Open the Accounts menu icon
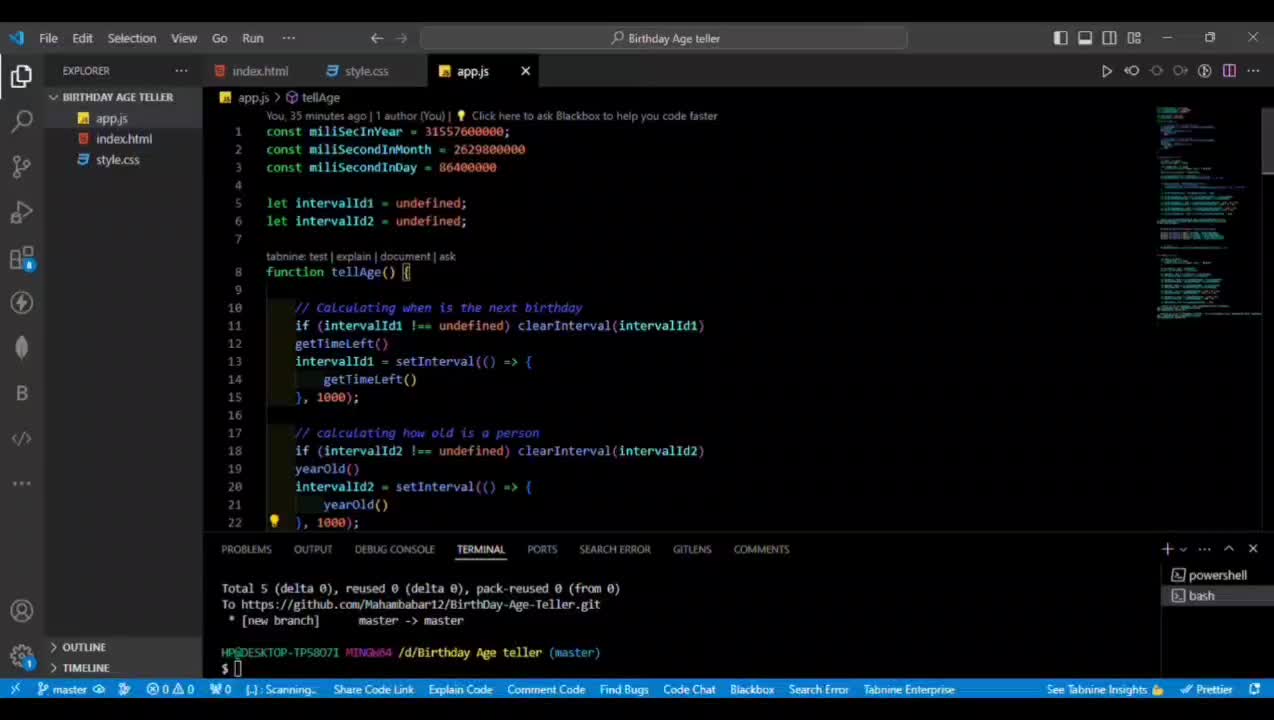 coord(22,611)
